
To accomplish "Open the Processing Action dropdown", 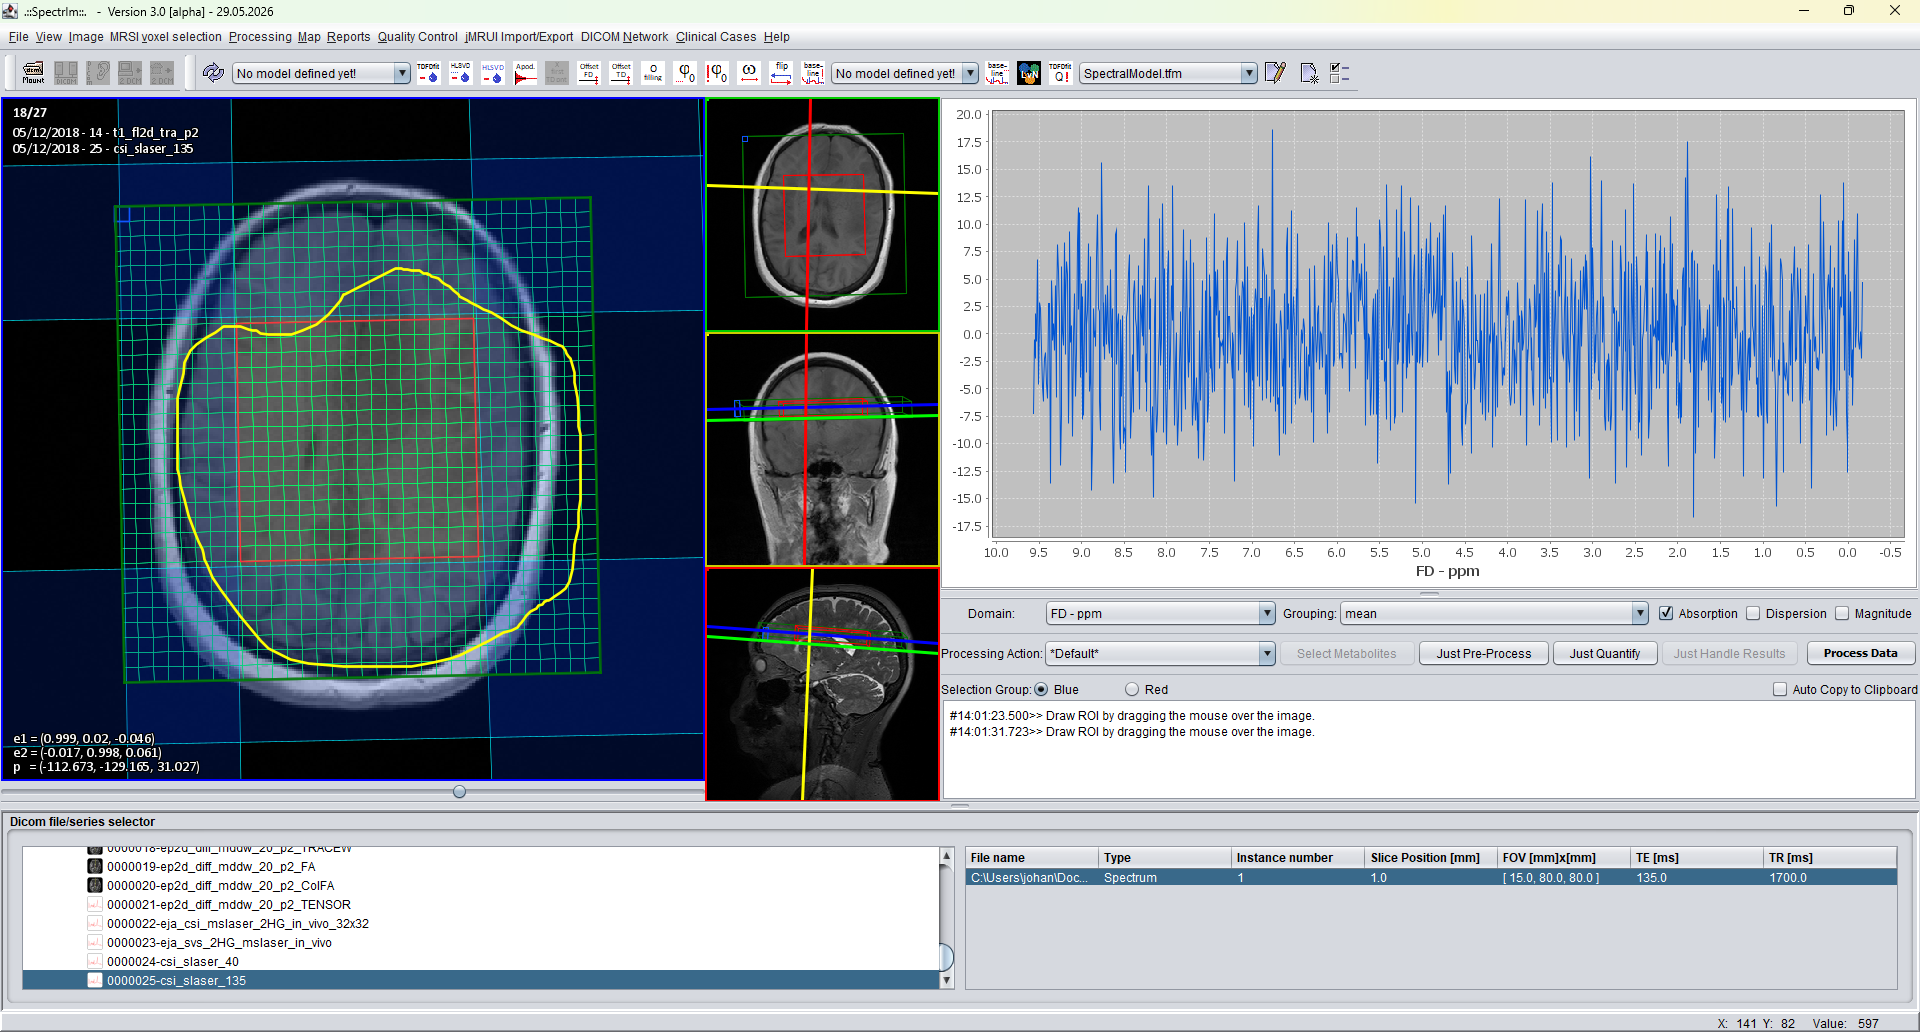I will pyautogui.click(x=1160, y=654).
